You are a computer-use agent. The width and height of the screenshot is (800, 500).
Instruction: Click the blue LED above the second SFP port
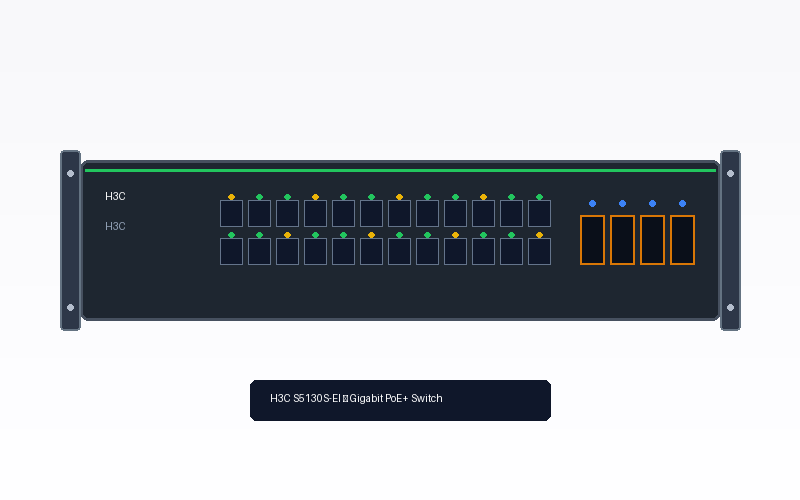[622, 204]
